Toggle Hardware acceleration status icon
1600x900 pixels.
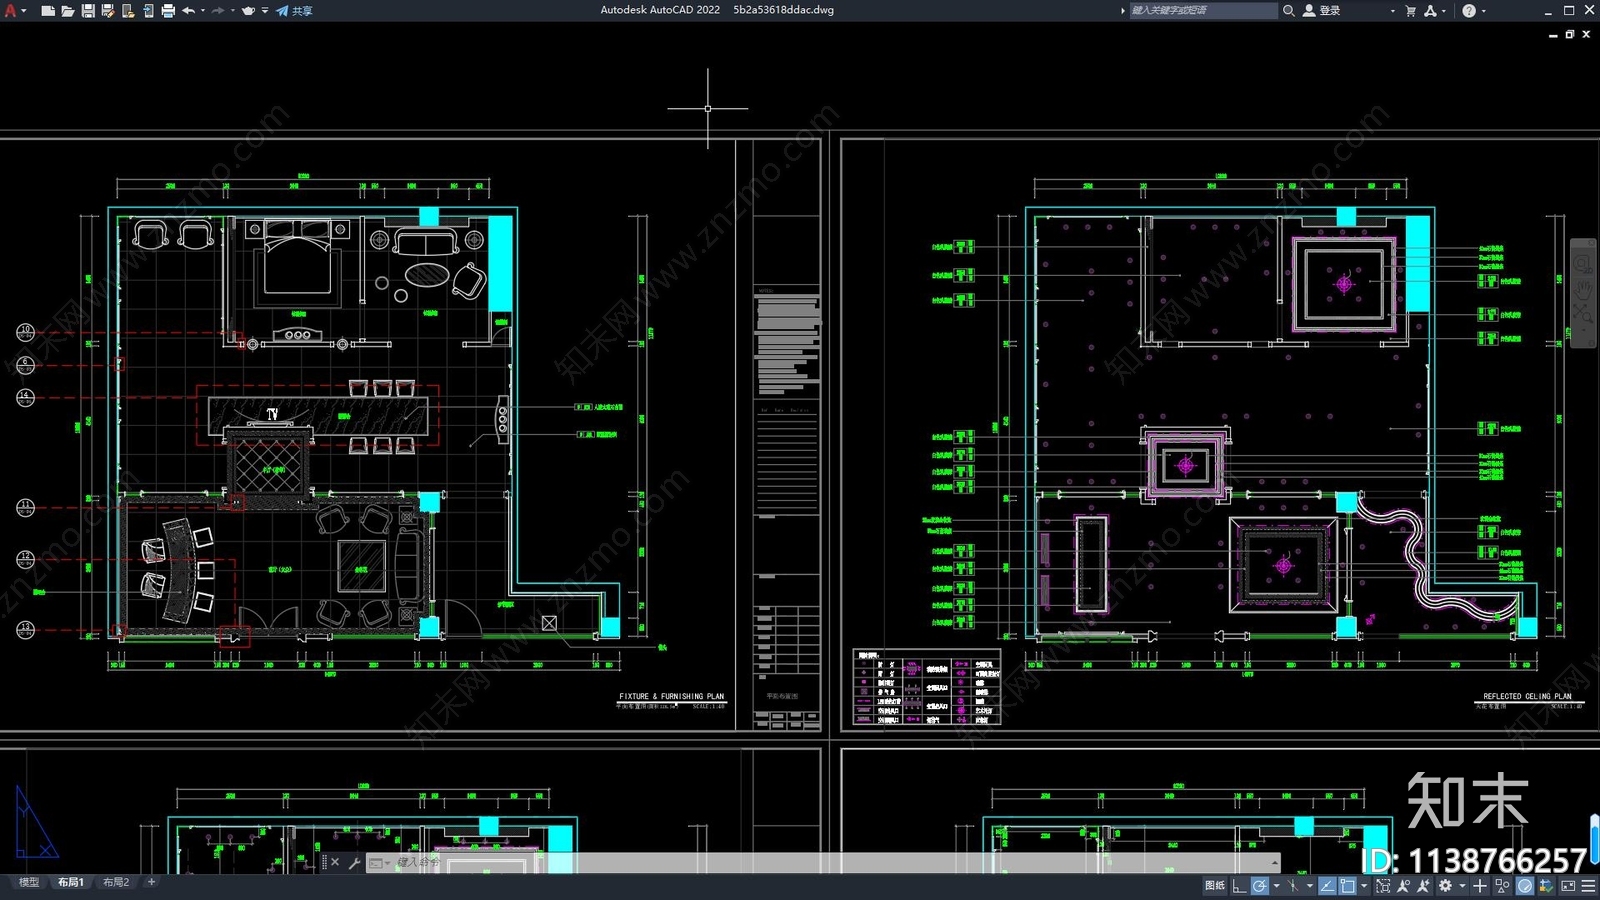pos(1525,886)
